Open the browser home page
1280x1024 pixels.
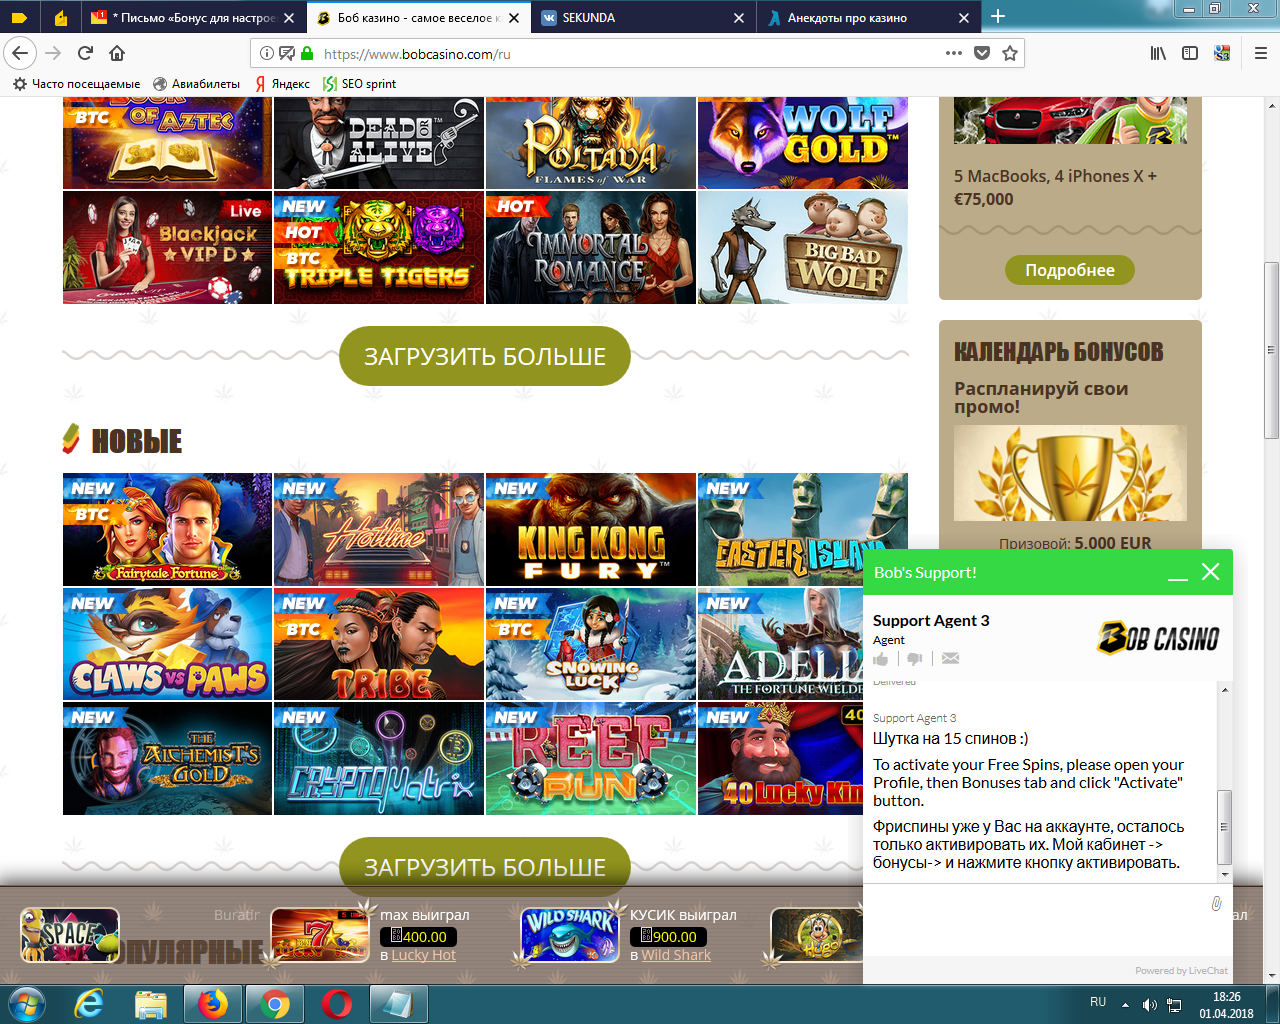117,53
